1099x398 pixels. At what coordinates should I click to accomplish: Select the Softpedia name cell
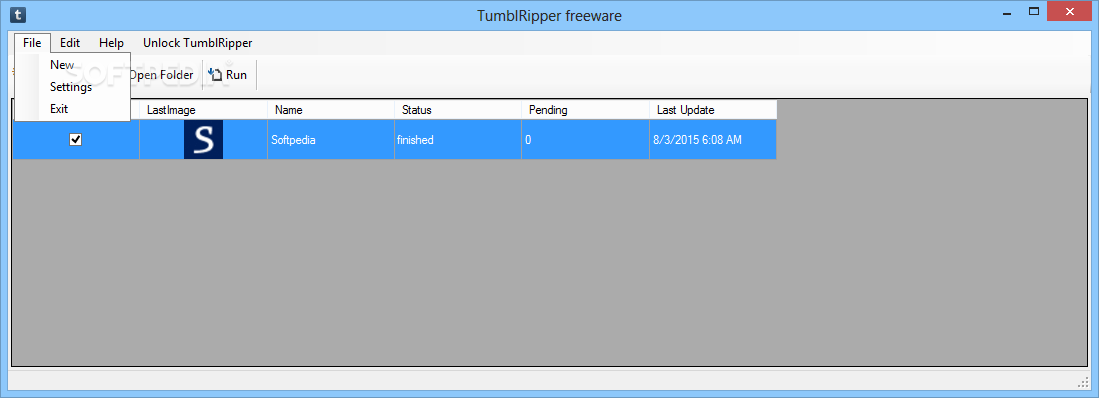[x=331, y=139]
